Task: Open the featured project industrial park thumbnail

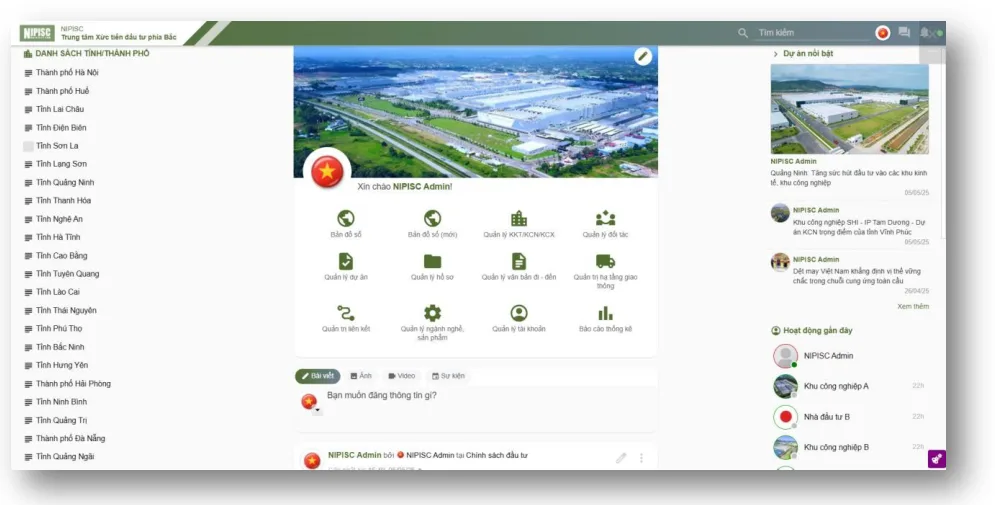Action: 849,109
